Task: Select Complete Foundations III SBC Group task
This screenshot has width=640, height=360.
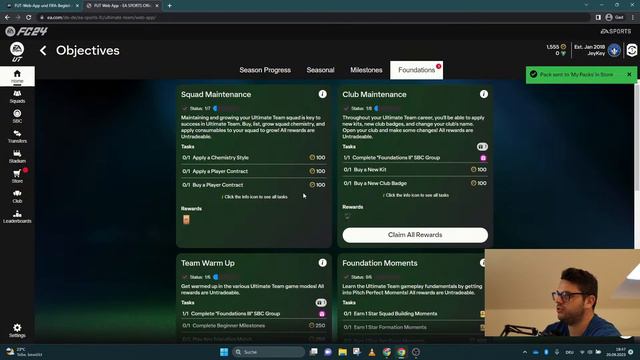Action: (253, 314)
